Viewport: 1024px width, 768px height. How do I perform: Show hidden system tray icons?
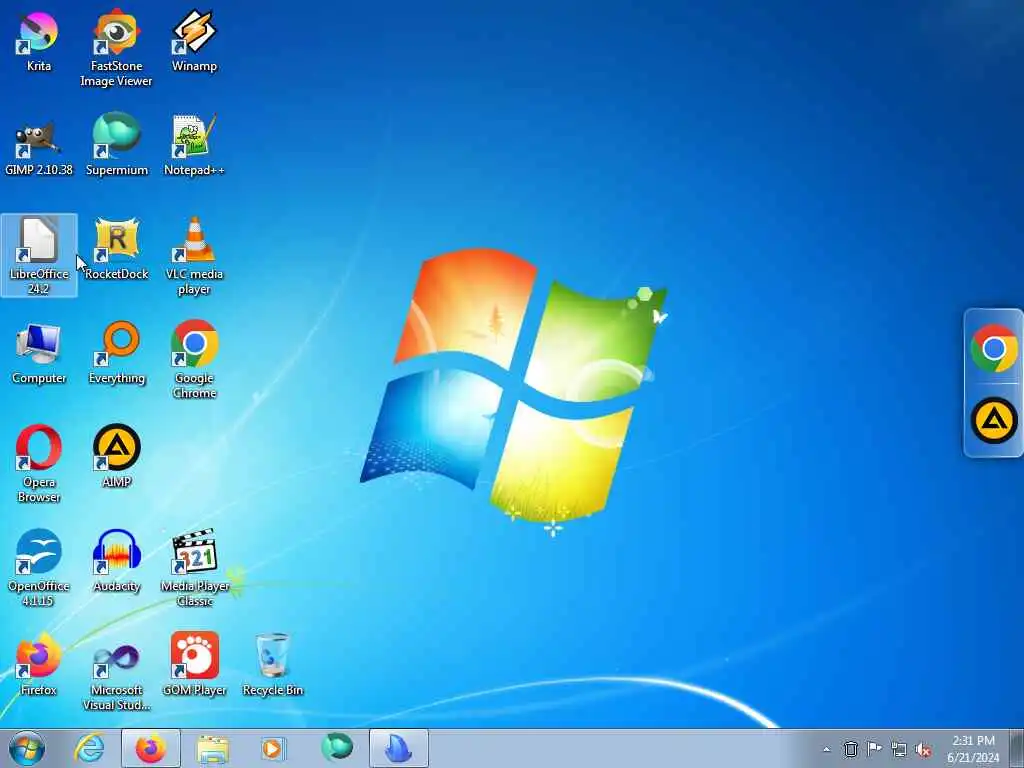(826, 749)
